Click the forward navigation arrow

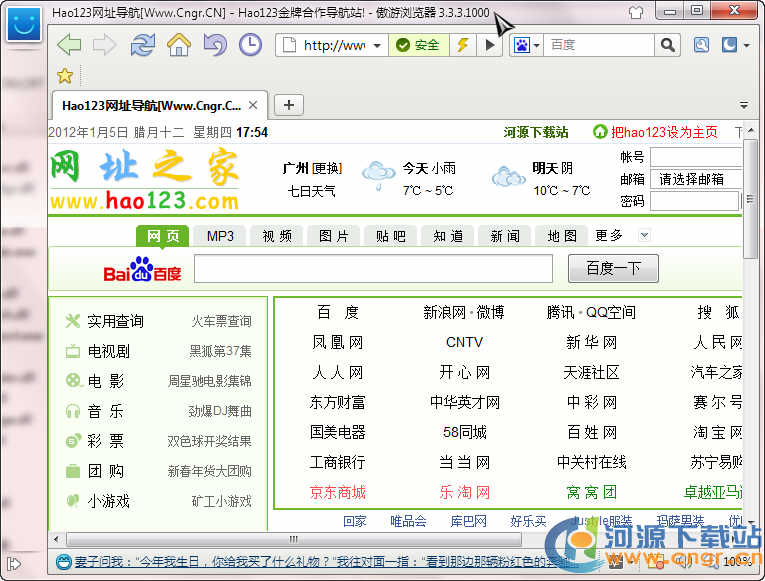point(104,45)
